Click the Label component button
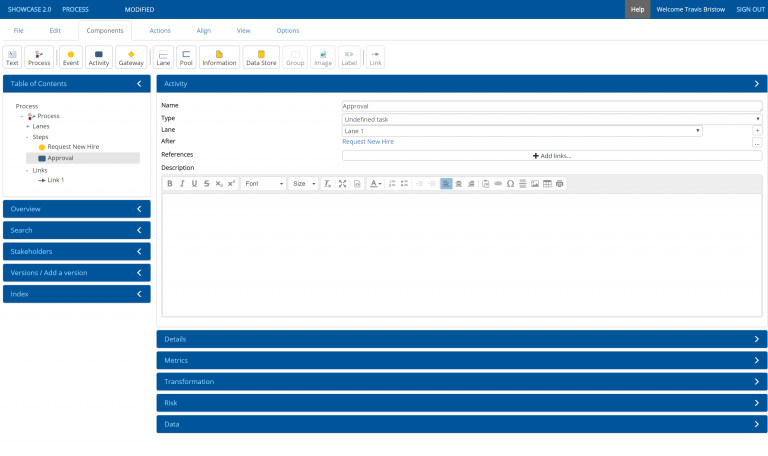This screenshot has height=456, width=768. tap(349, 57)
